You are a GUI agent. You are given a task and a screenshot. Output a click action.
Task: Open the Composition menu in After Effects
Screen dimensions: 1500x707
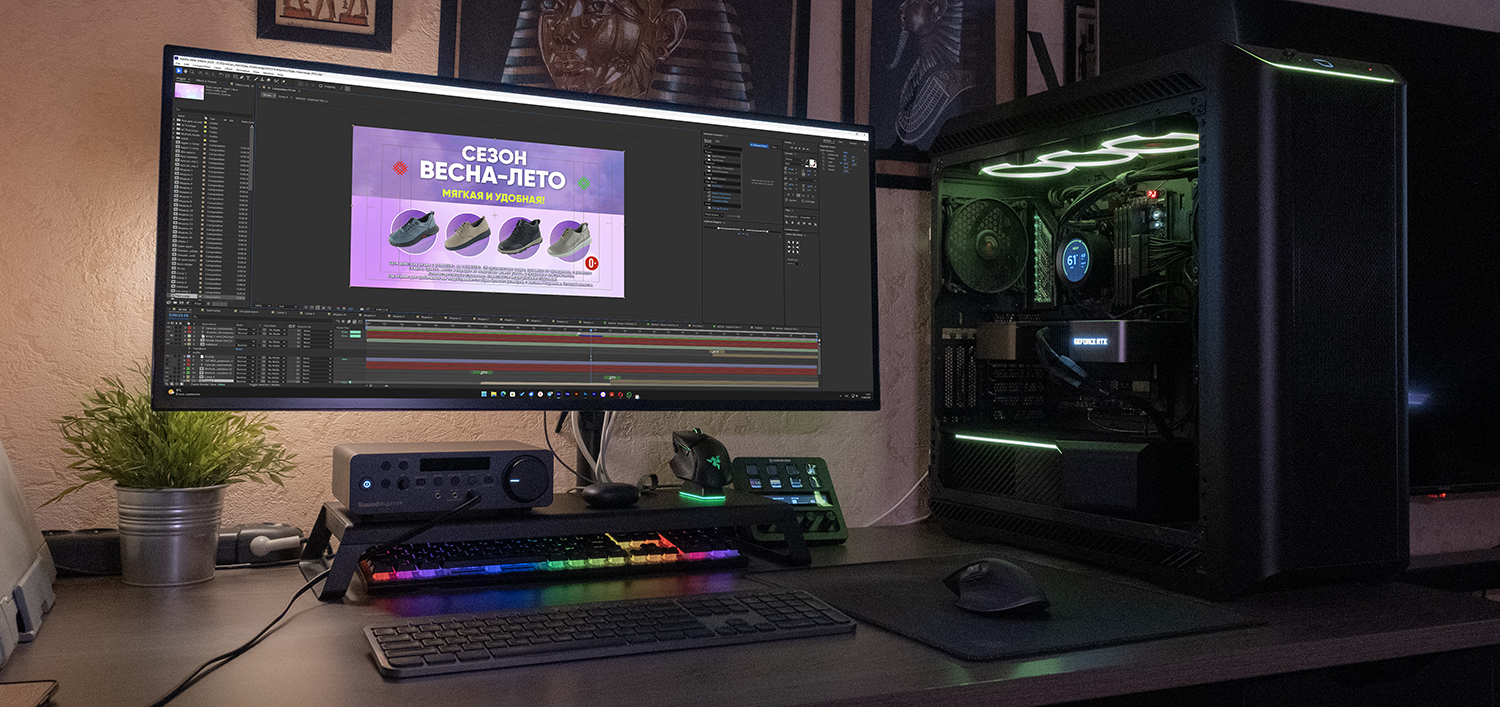[x=201, y=66]
